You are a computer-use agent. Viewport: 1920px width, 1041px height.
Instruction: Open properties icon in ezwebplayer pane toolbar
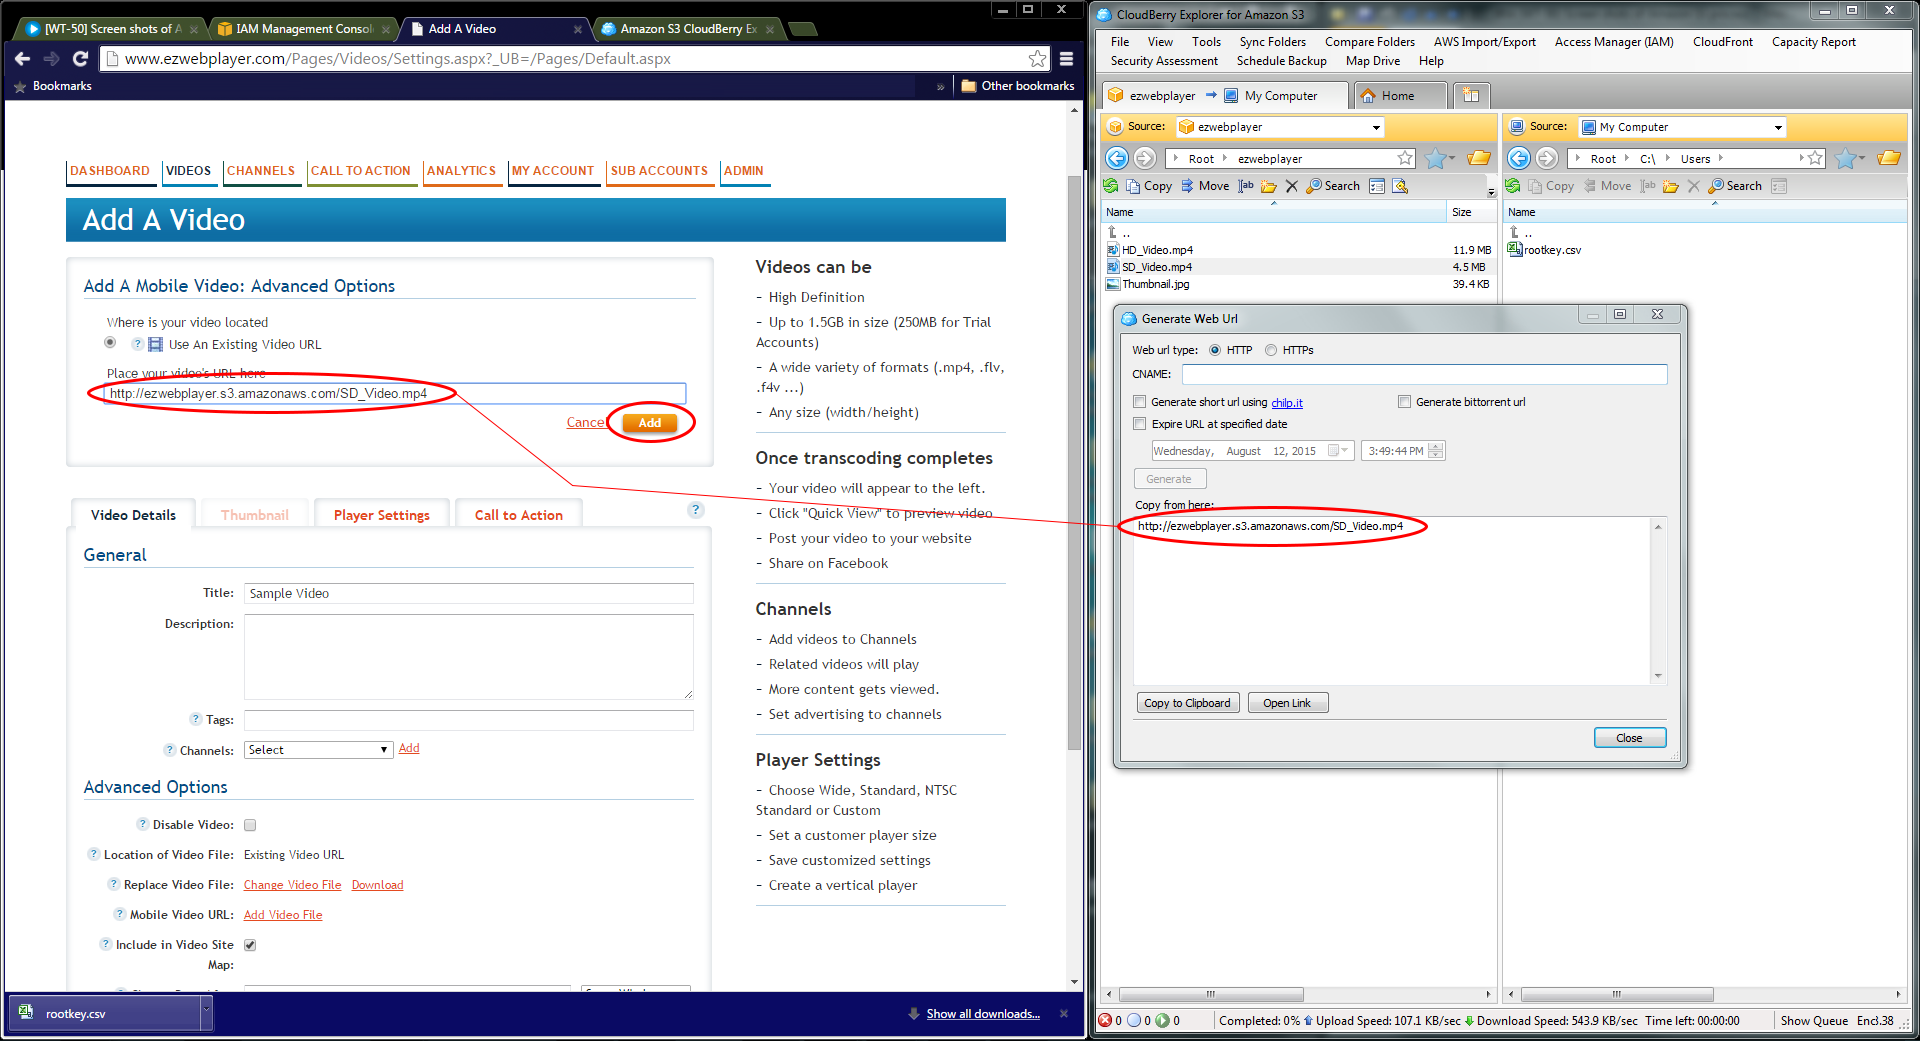pos(1377,186)
